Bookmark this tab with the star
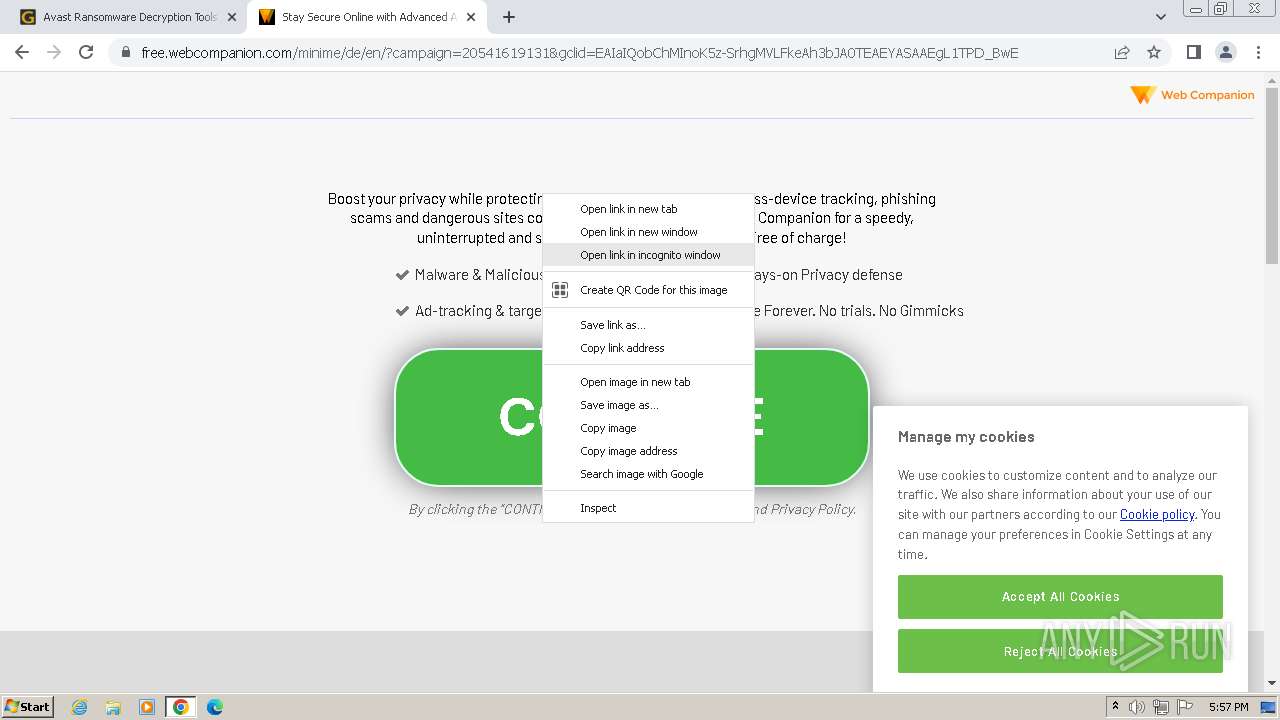Screen dimensions: 1280x720 [1154, 53]
